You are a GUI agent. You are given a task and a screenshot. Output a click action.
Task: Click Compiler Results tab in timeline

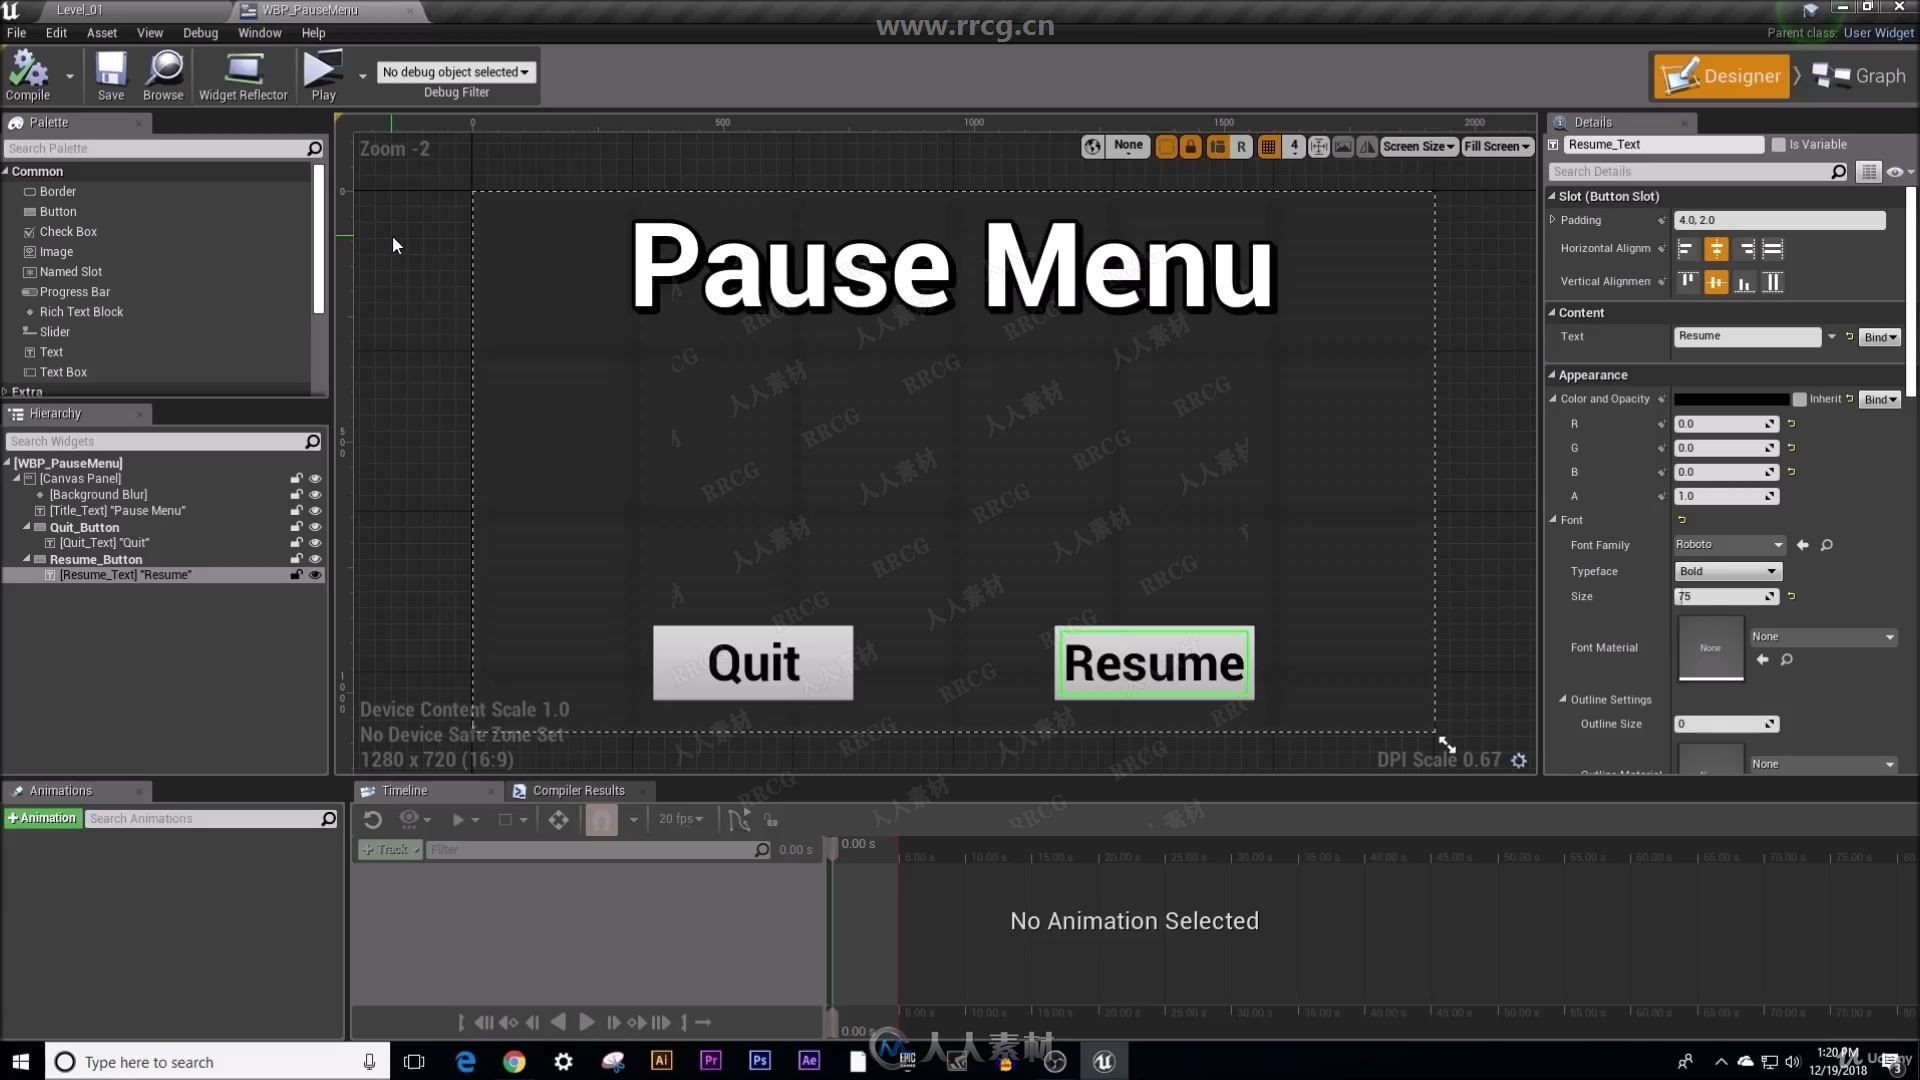580,790
